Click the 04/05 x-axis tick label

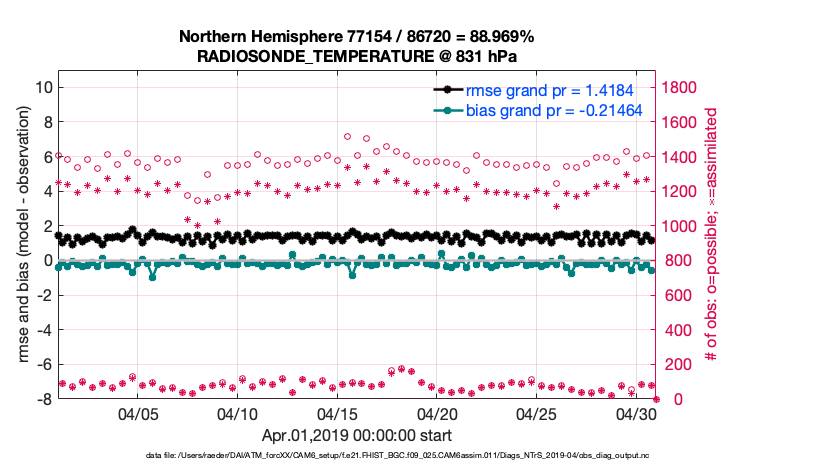point(139,414)
